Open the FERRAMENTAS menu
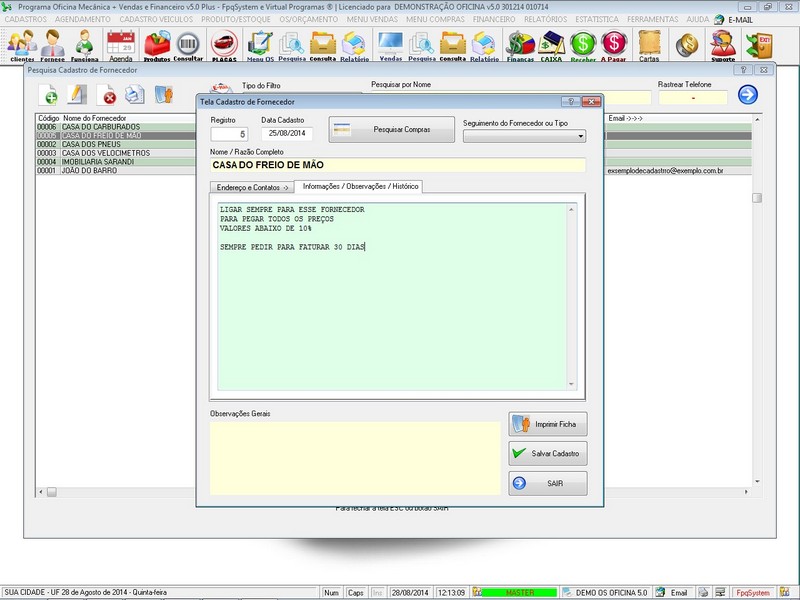800x600 pixels. click(x=653, y=19)
